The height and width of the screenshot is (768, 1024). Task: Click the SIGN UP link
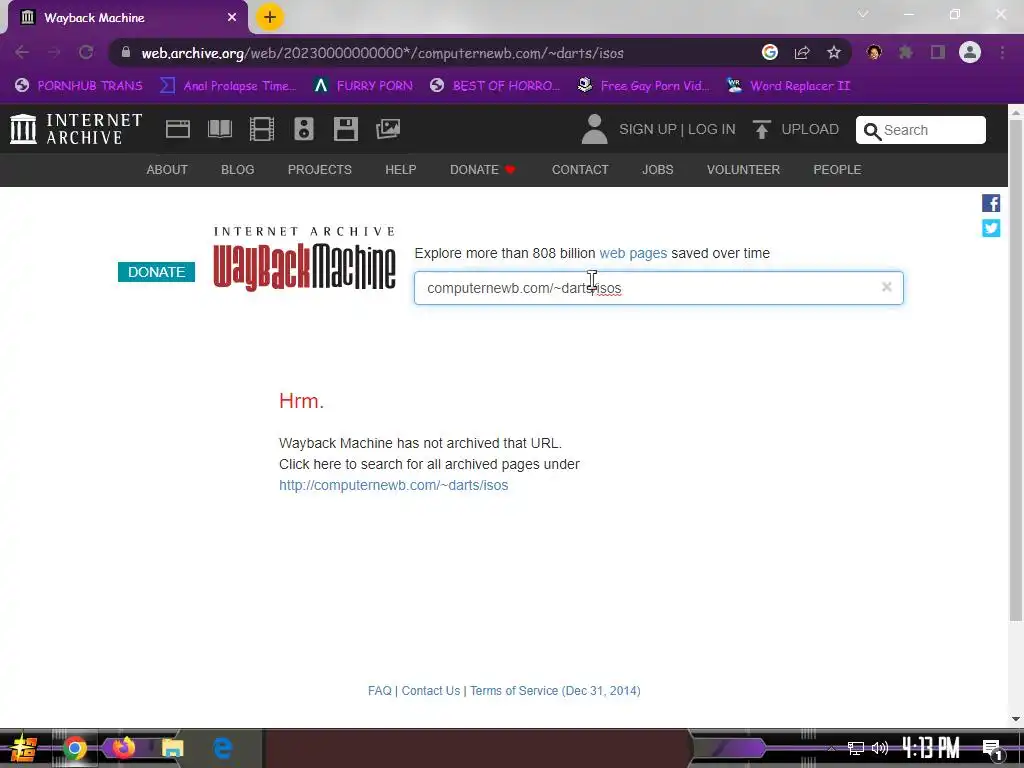[648, 129]
